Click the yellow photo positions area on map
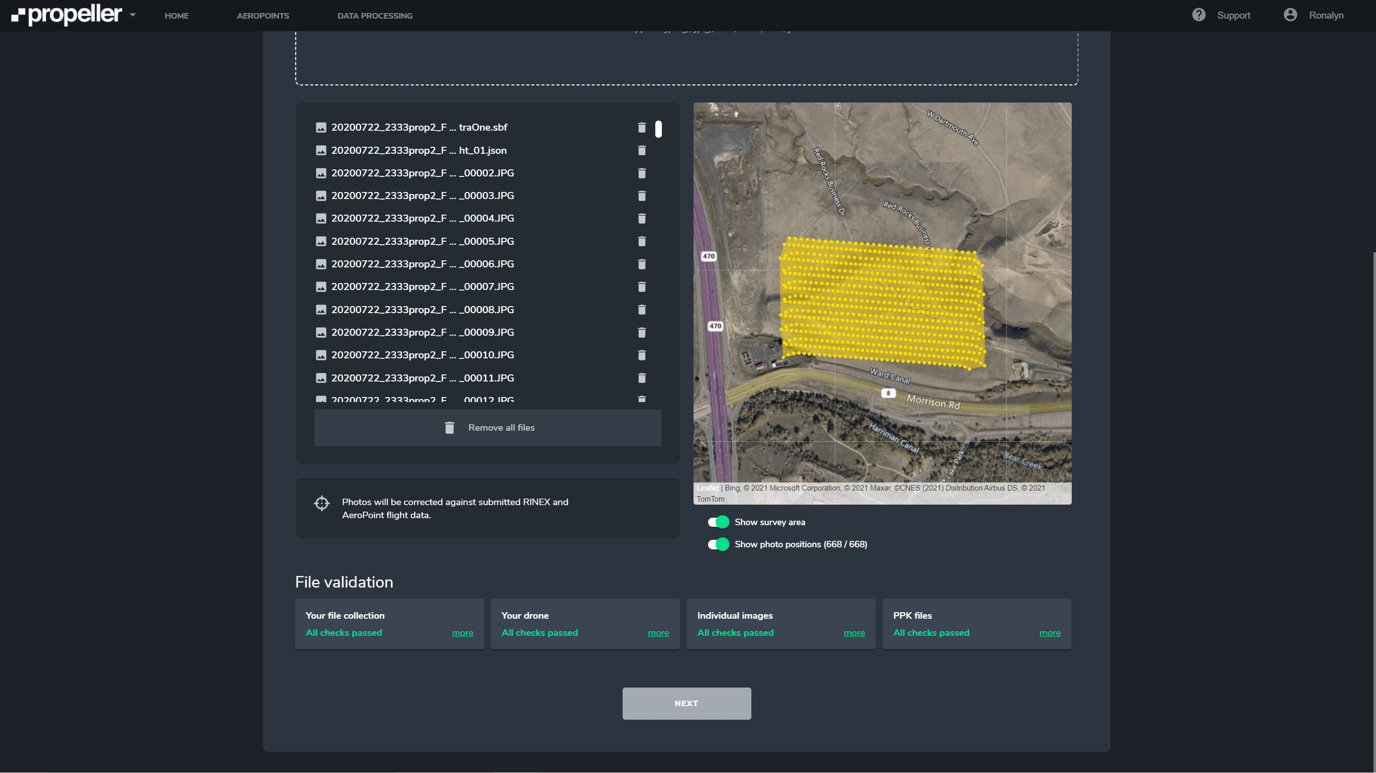The width and height of the screenshot is (1376, 773). (880, 302)
